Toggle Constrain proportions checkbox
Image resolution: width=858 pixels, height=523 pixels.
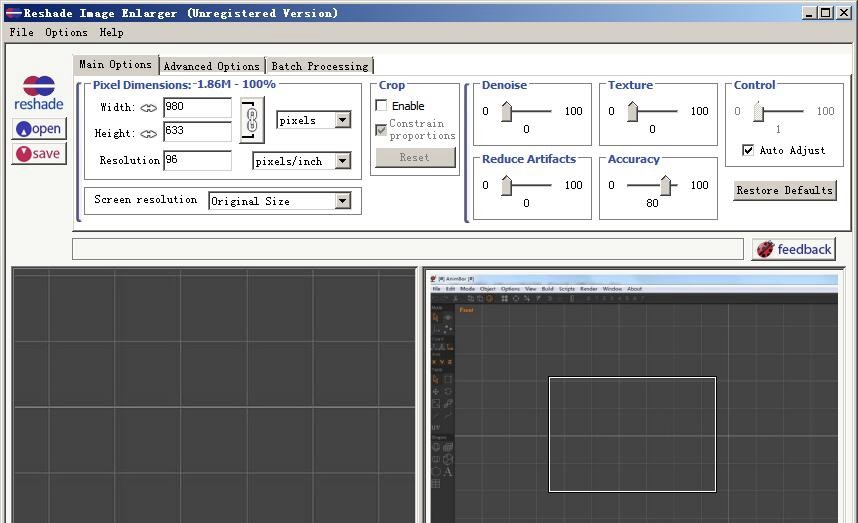pos(381,130)
